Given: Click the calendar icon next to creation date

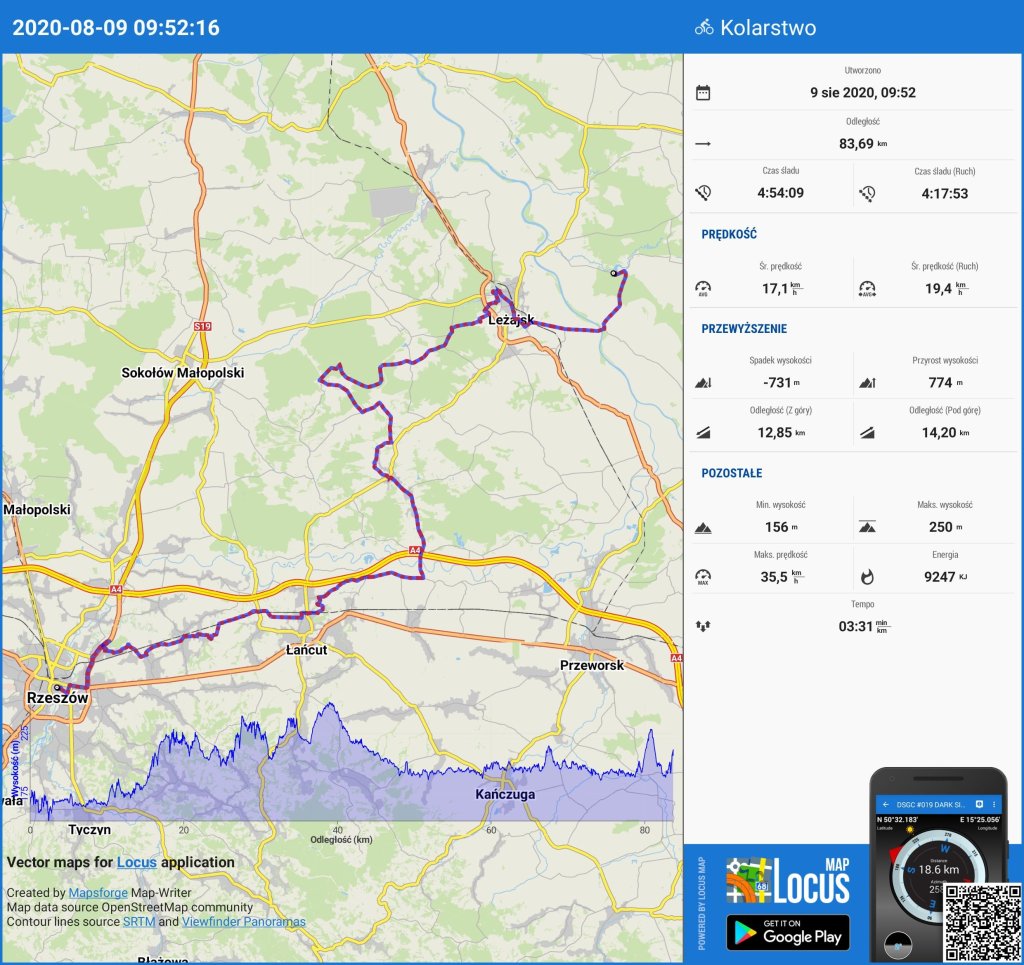Looking at the screenshot, I should 703,93.
